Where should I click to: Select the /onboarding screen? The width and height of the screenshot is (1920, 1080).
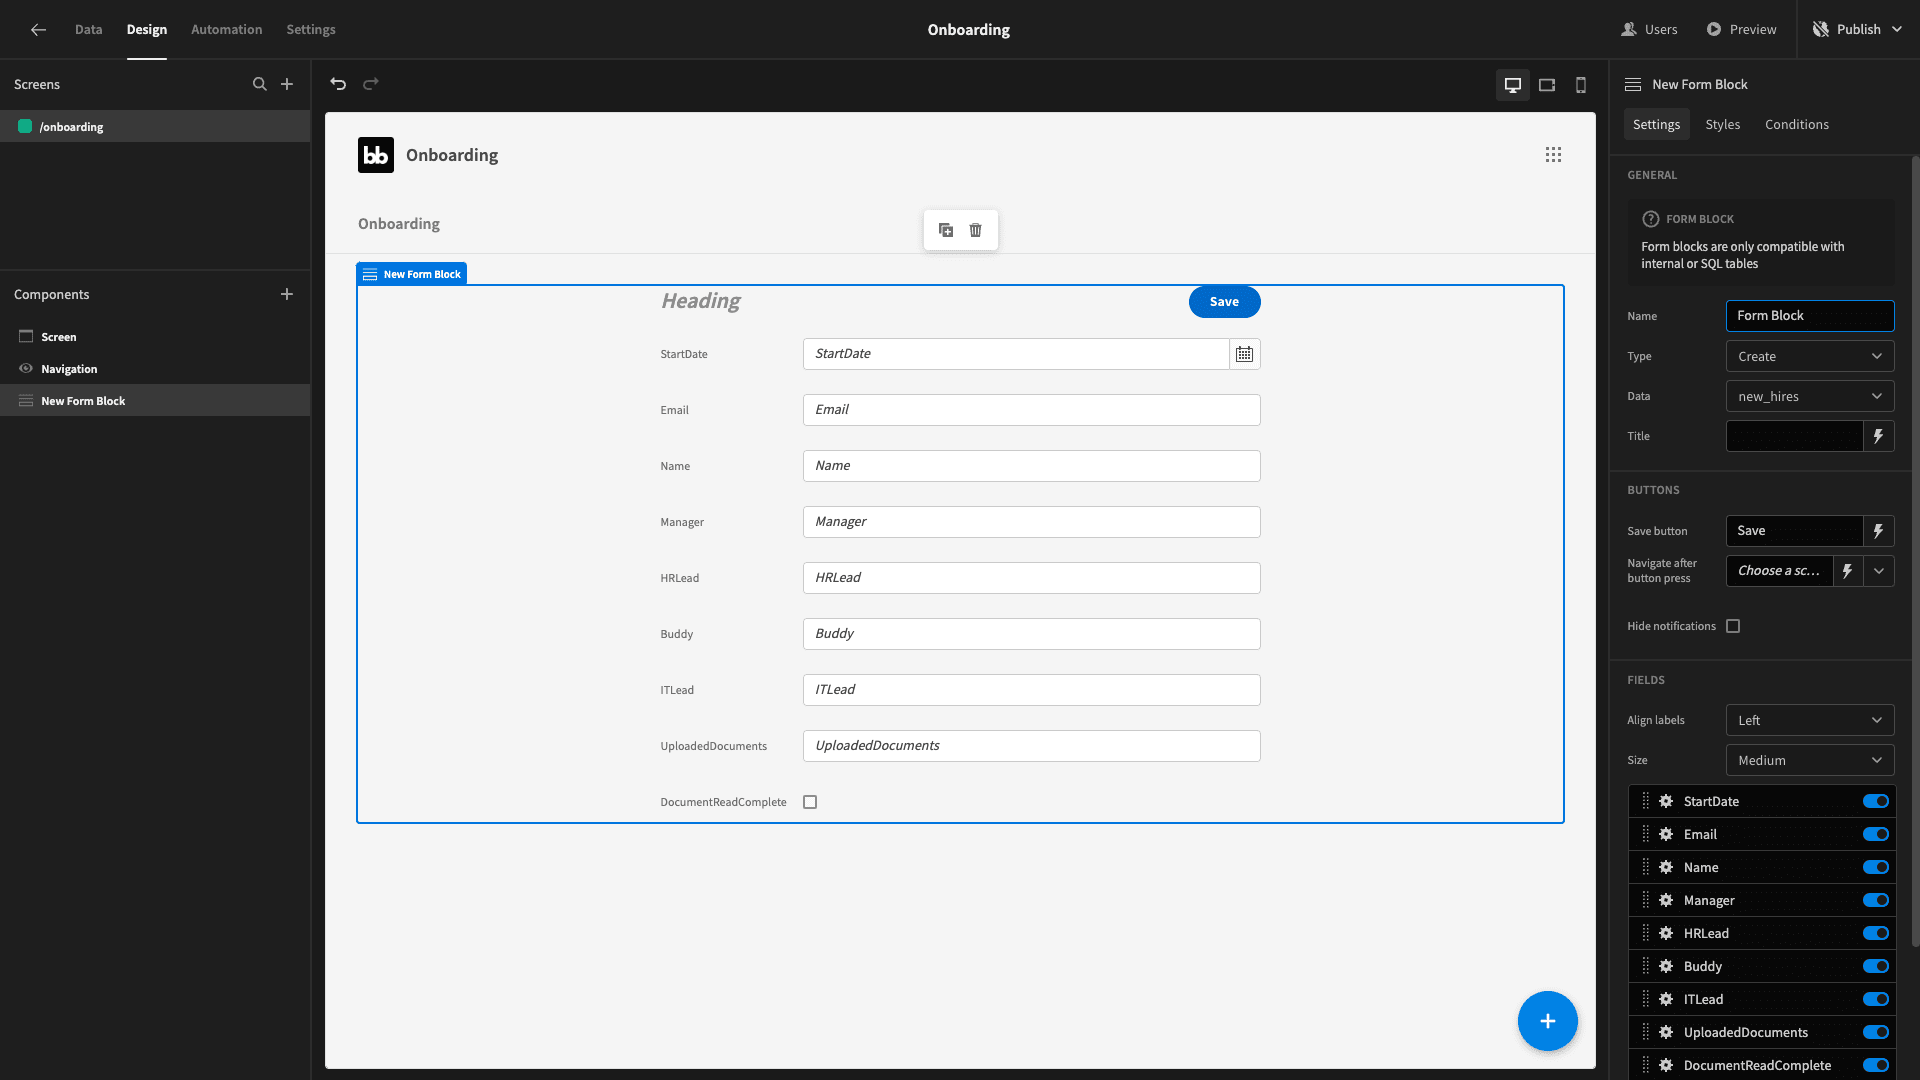(155, 127)
